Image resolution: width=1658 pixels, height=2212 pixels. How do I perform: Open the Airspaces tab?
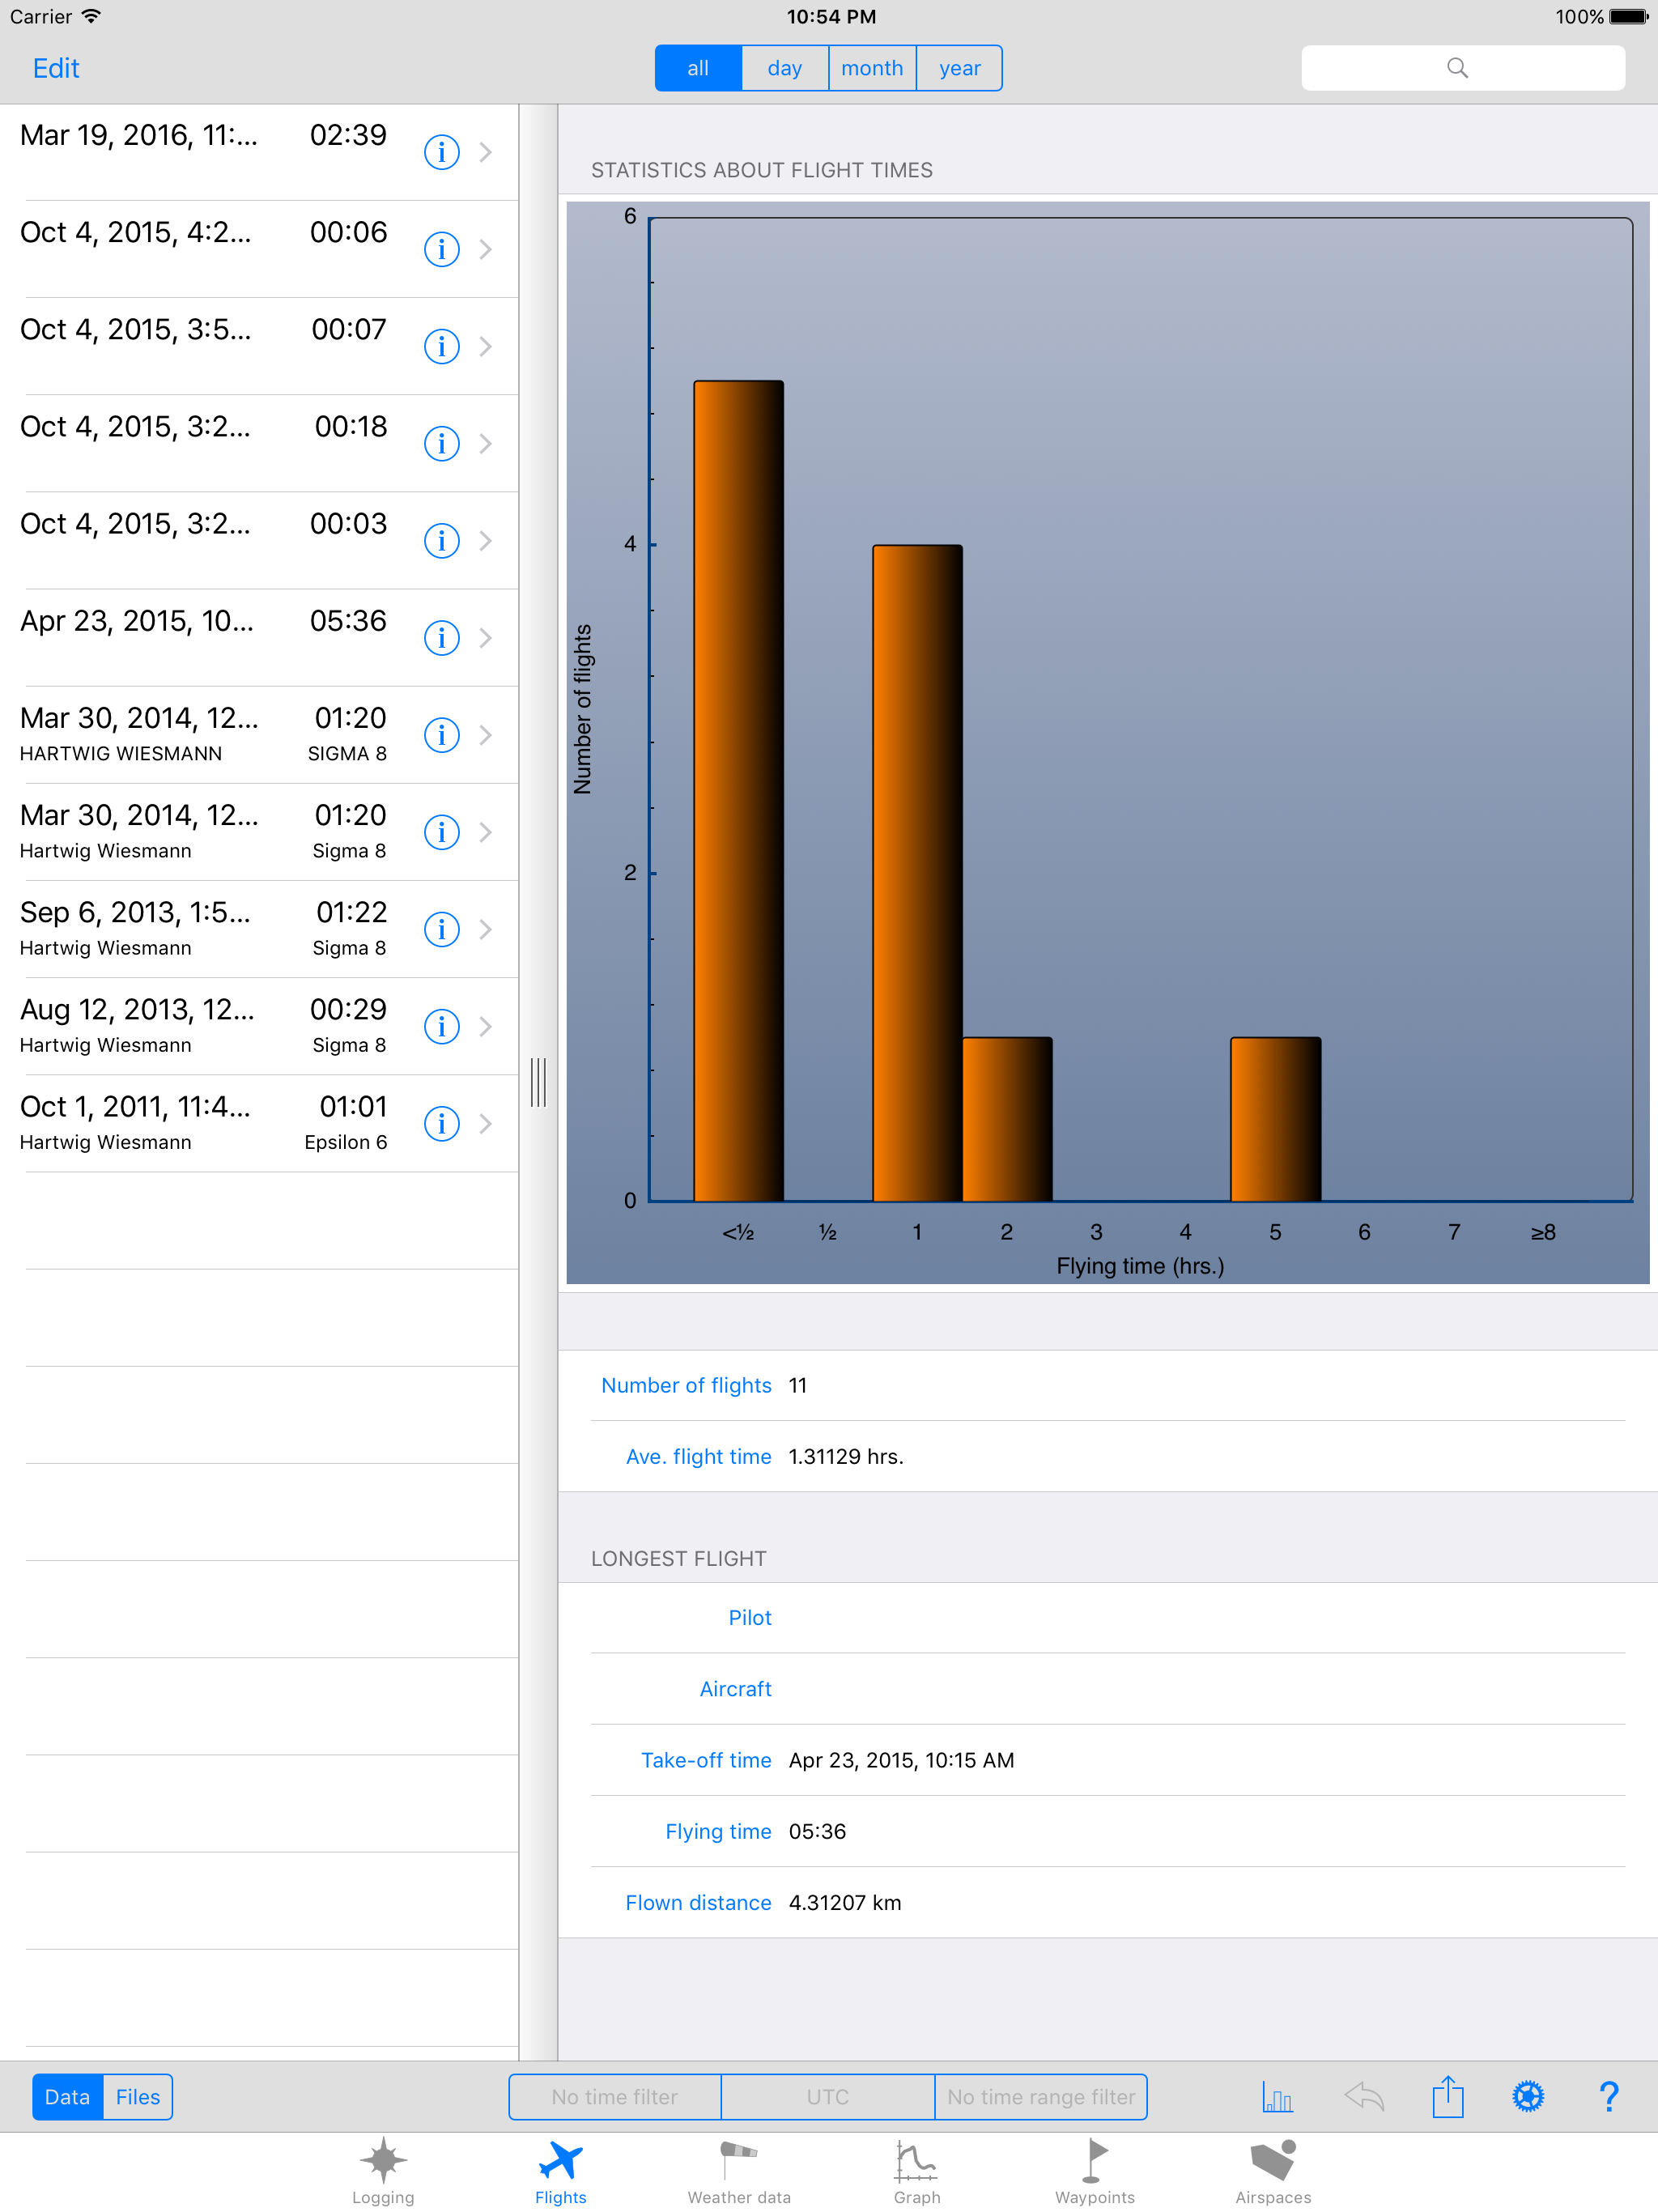(1273, 2172)
